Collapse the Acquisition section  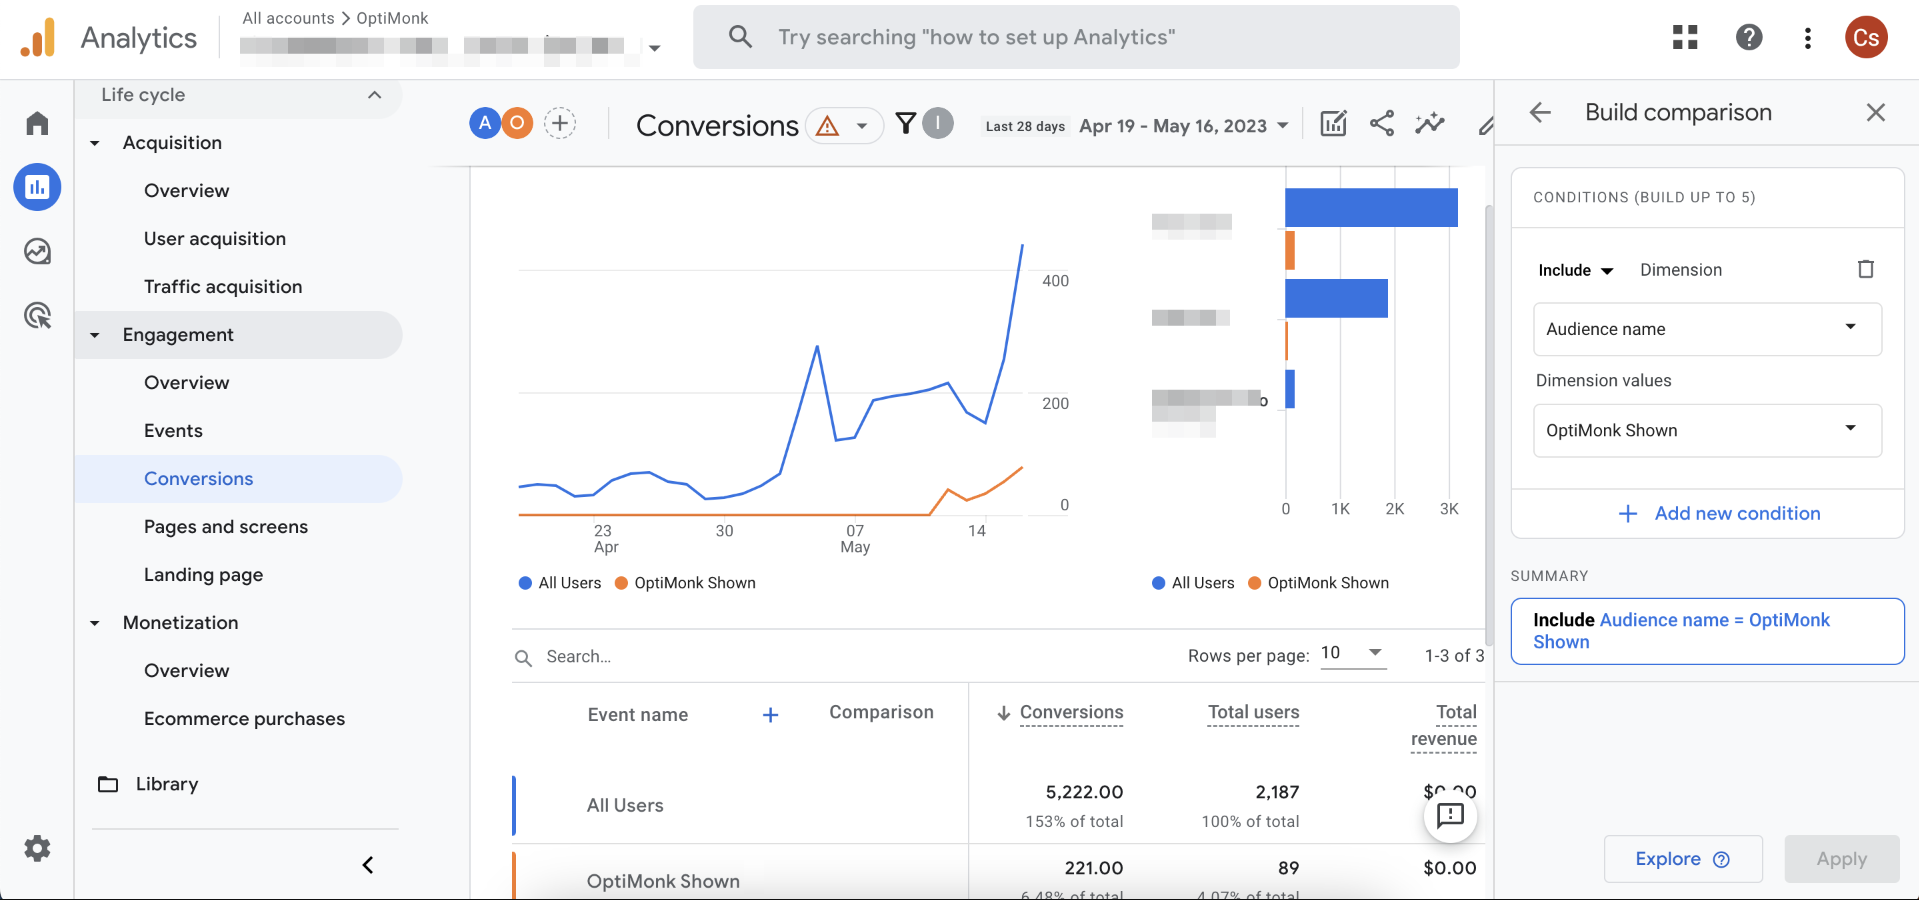95,143
